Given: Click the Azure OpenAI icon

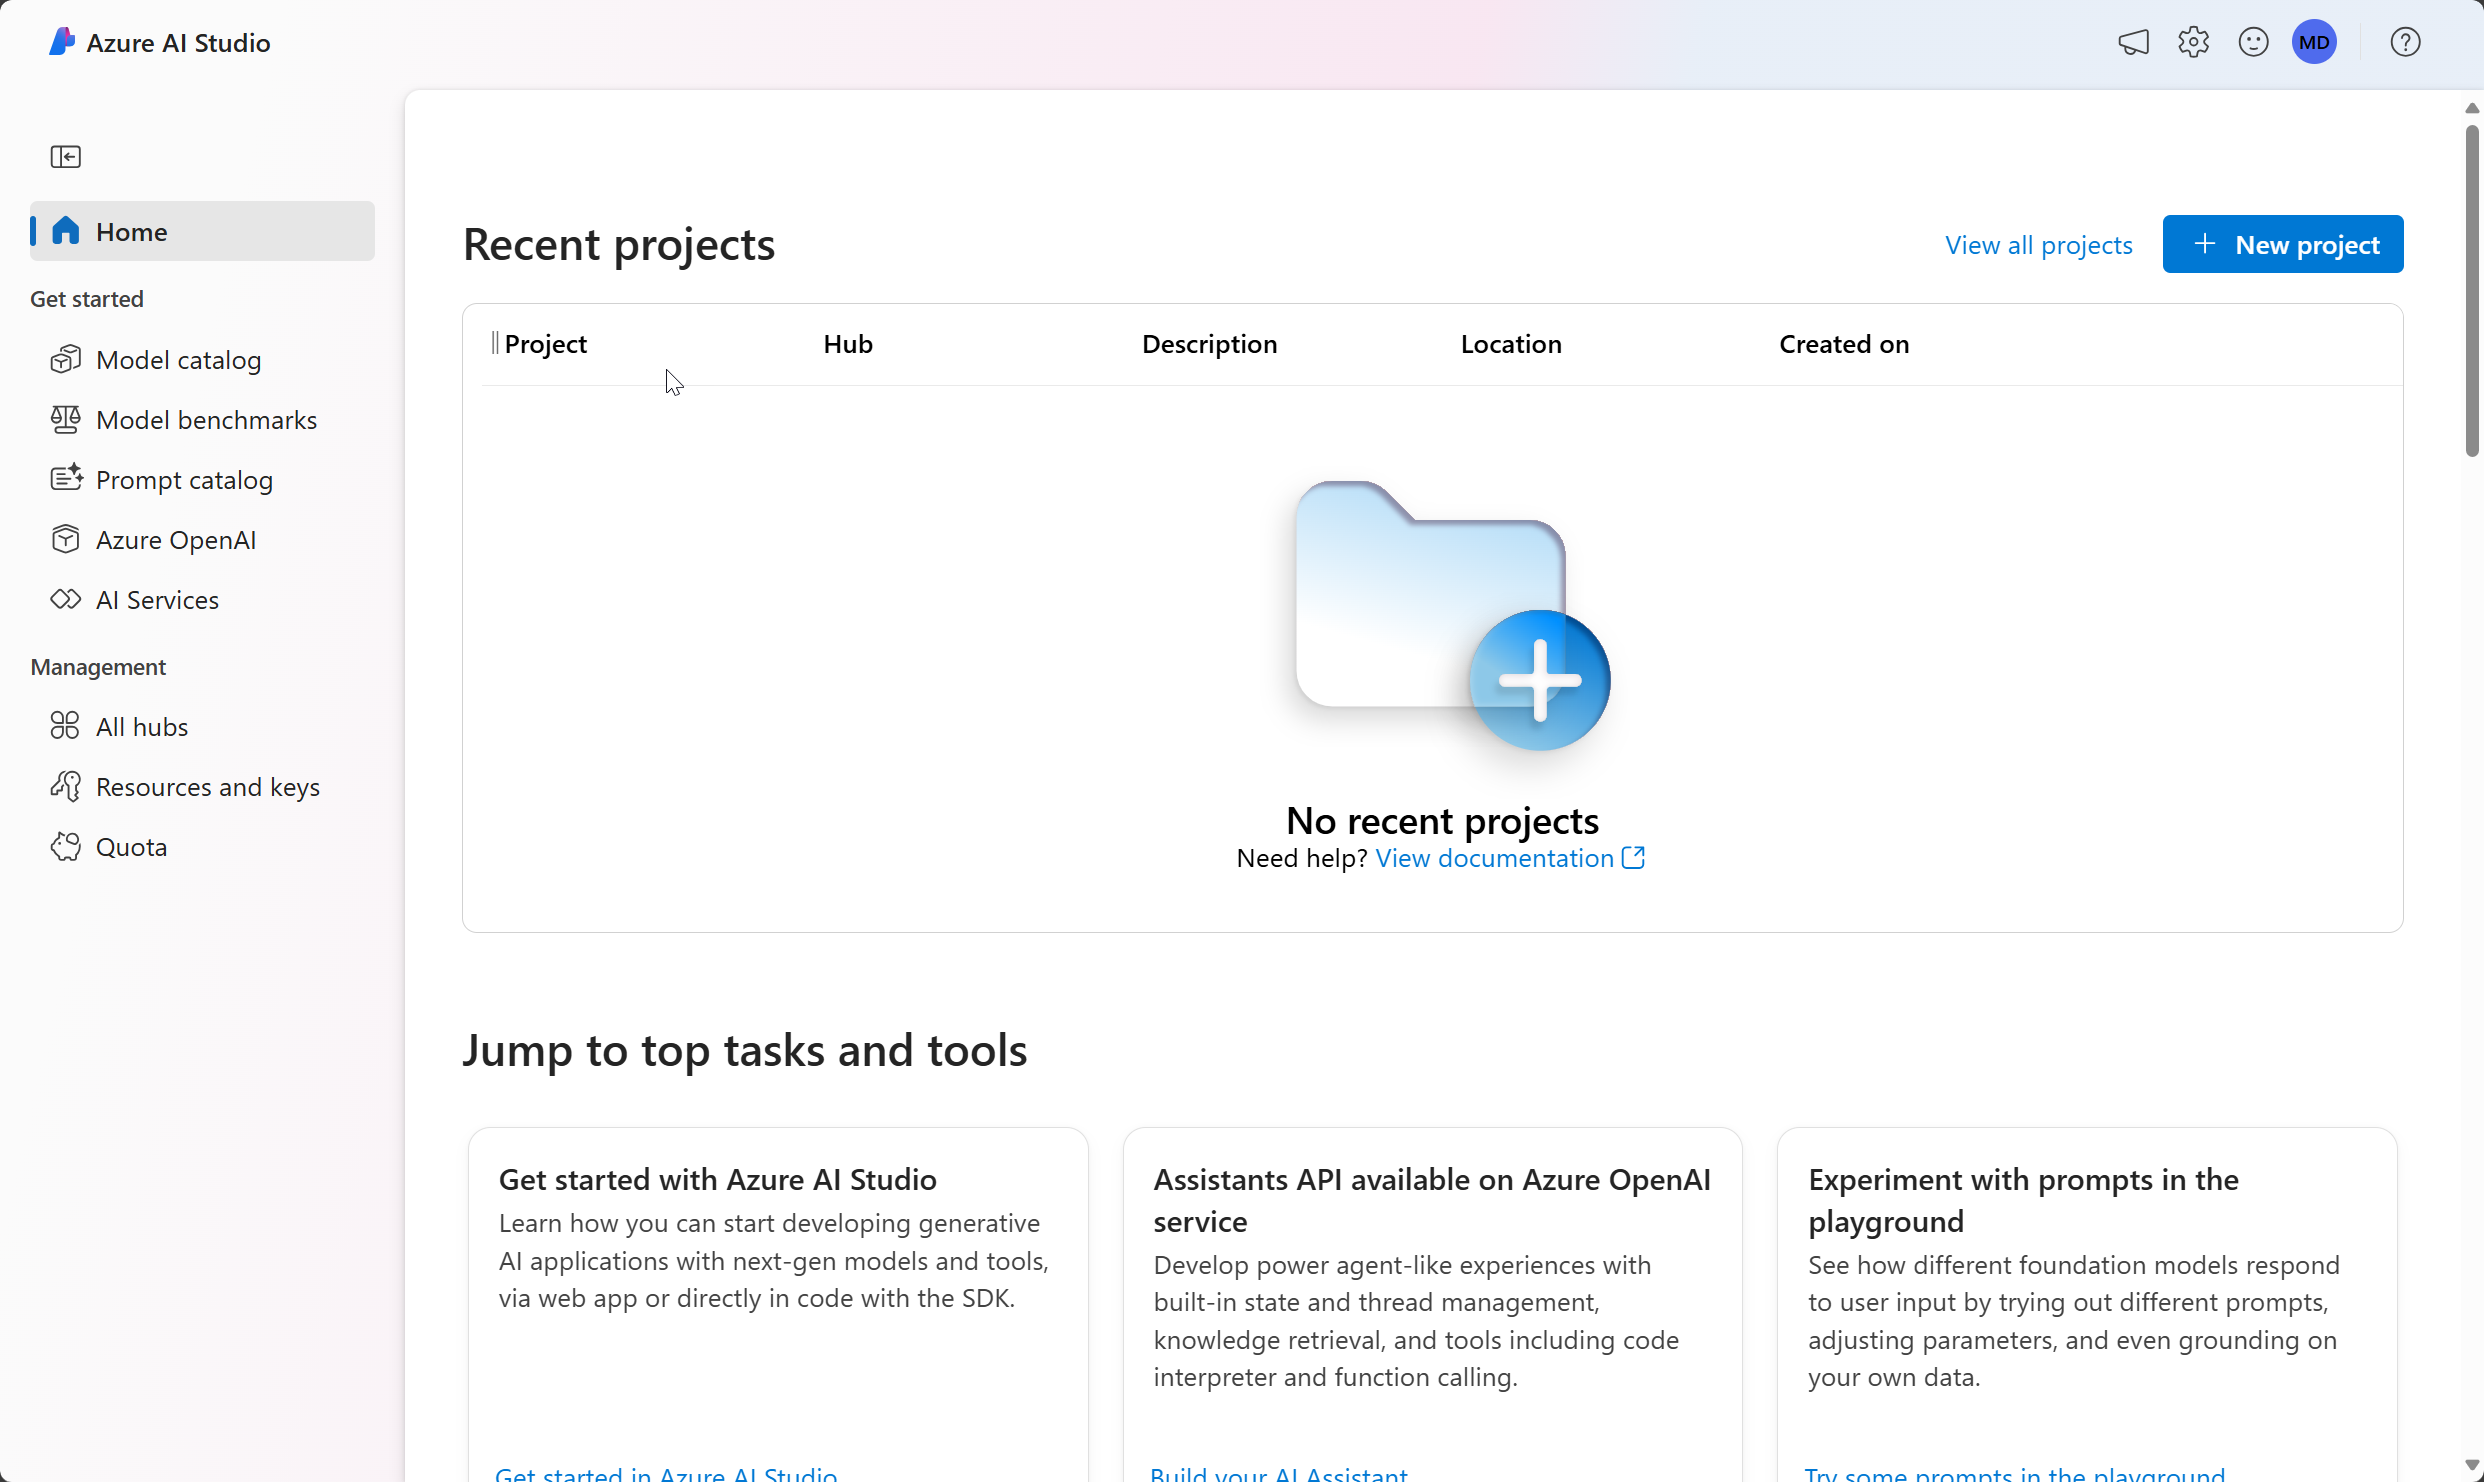Looking at the screenshot, I should (66, 539).
